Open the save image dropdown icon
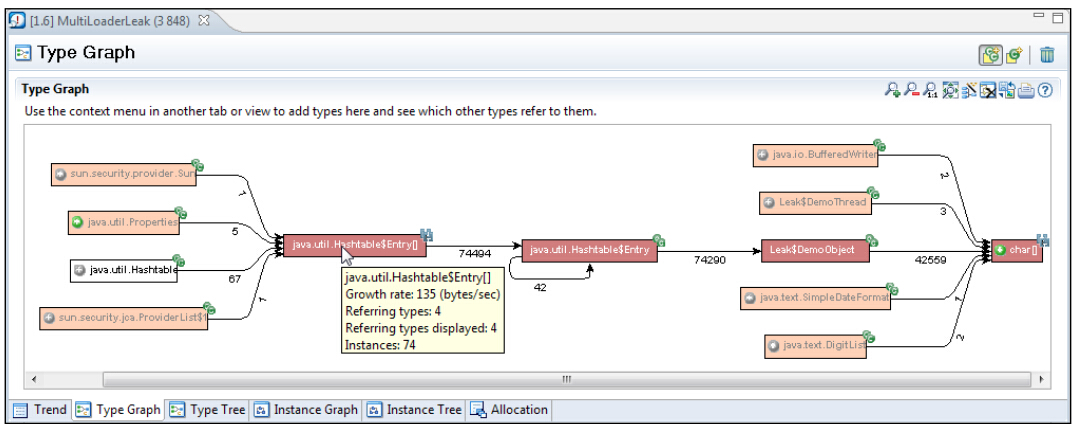 point(1007,90)
